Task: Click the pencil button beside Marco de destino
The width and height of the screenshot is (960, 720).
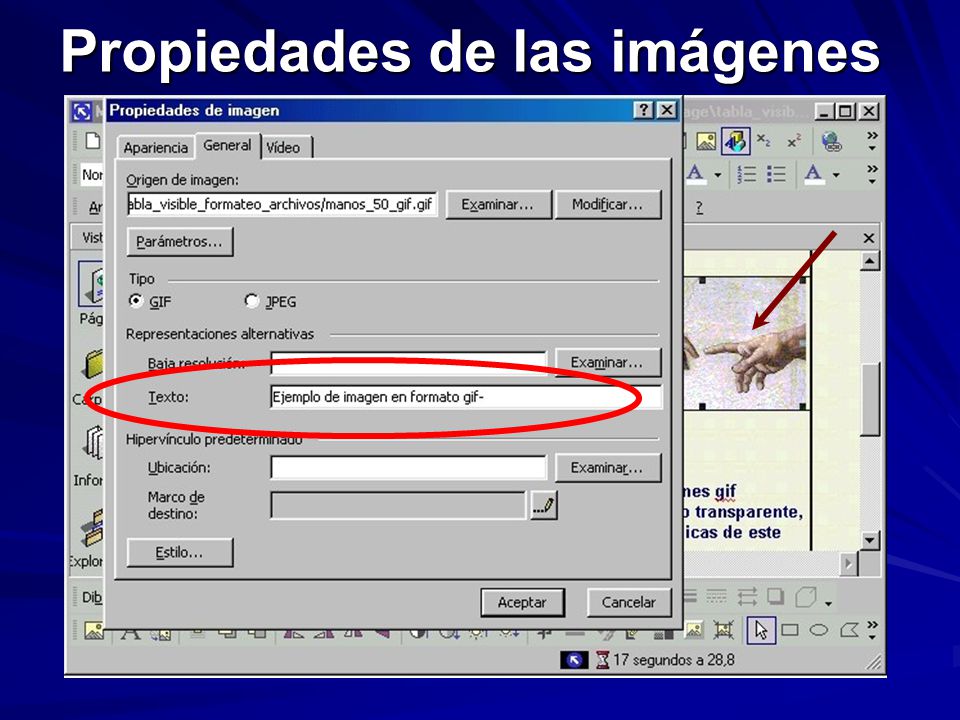Action: 544,506
